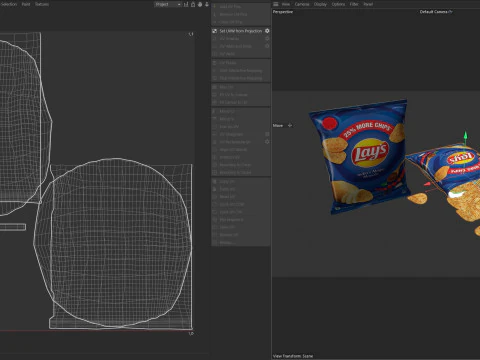The width and height of the screenshot is (480, 360).
Task: Open the gear beside UV Rectangularize entry
Action: tap(267, 142)
